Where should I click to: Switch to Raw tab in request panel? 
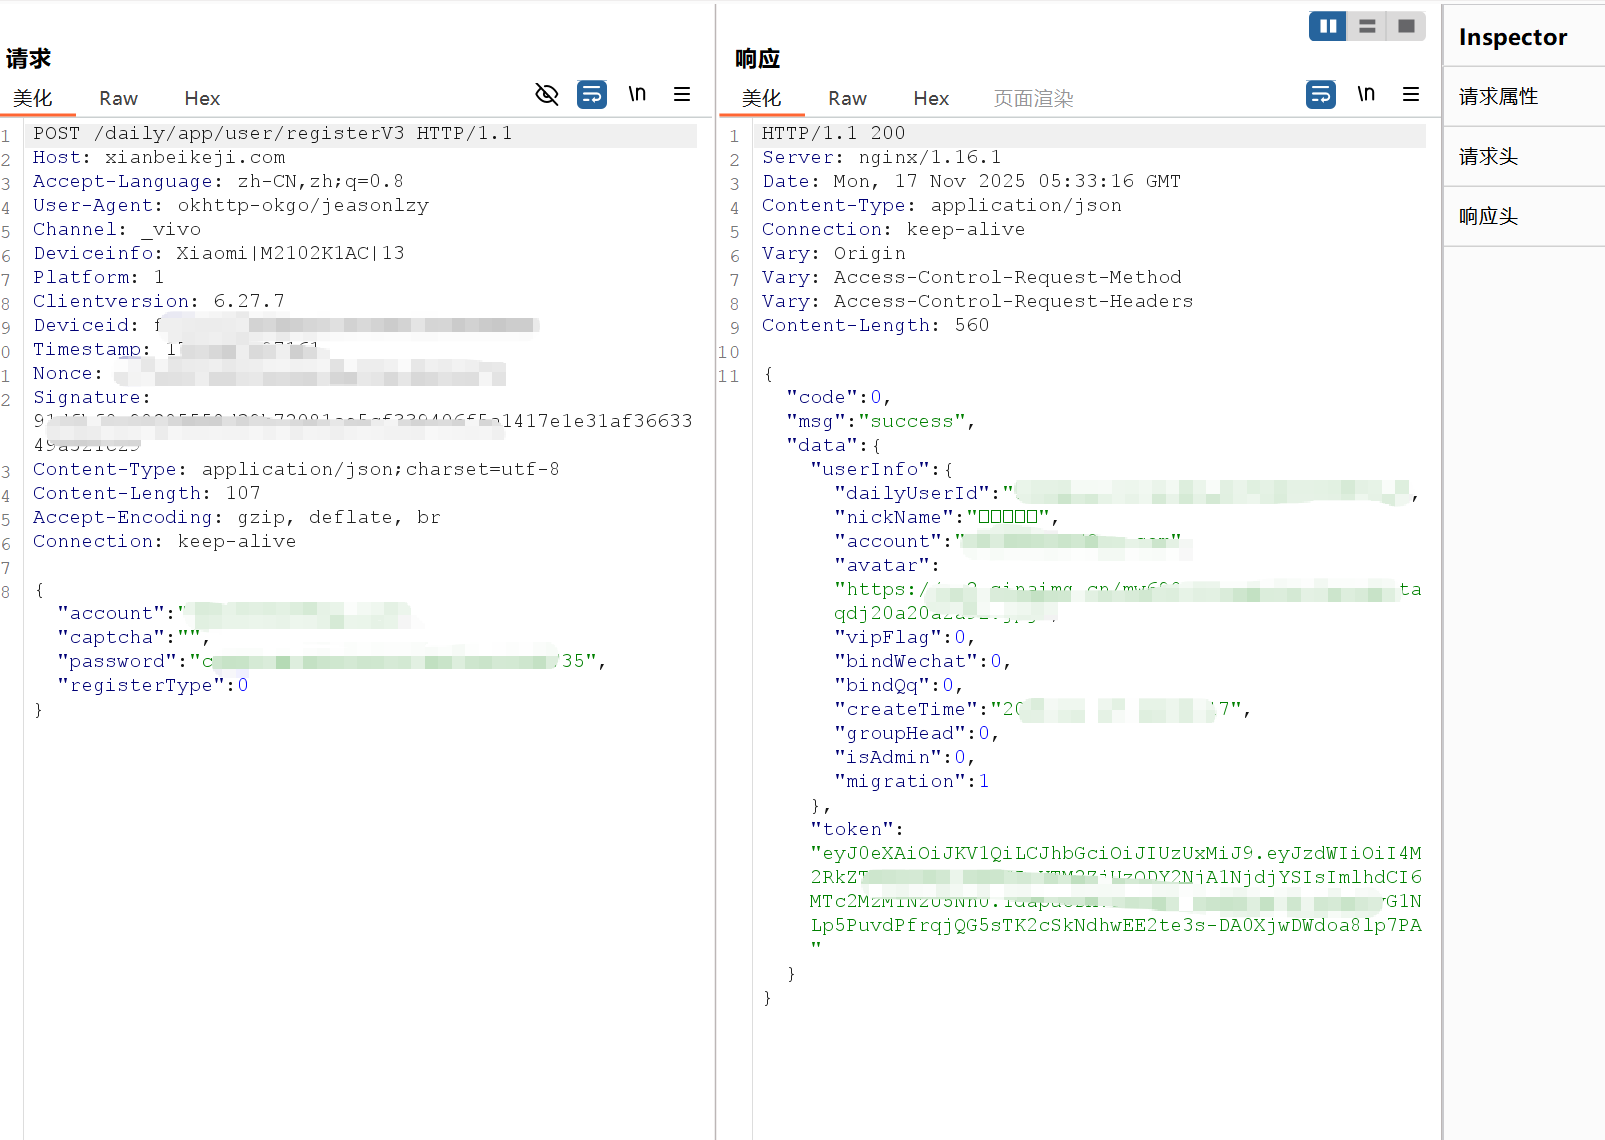(x=118, y=98)
